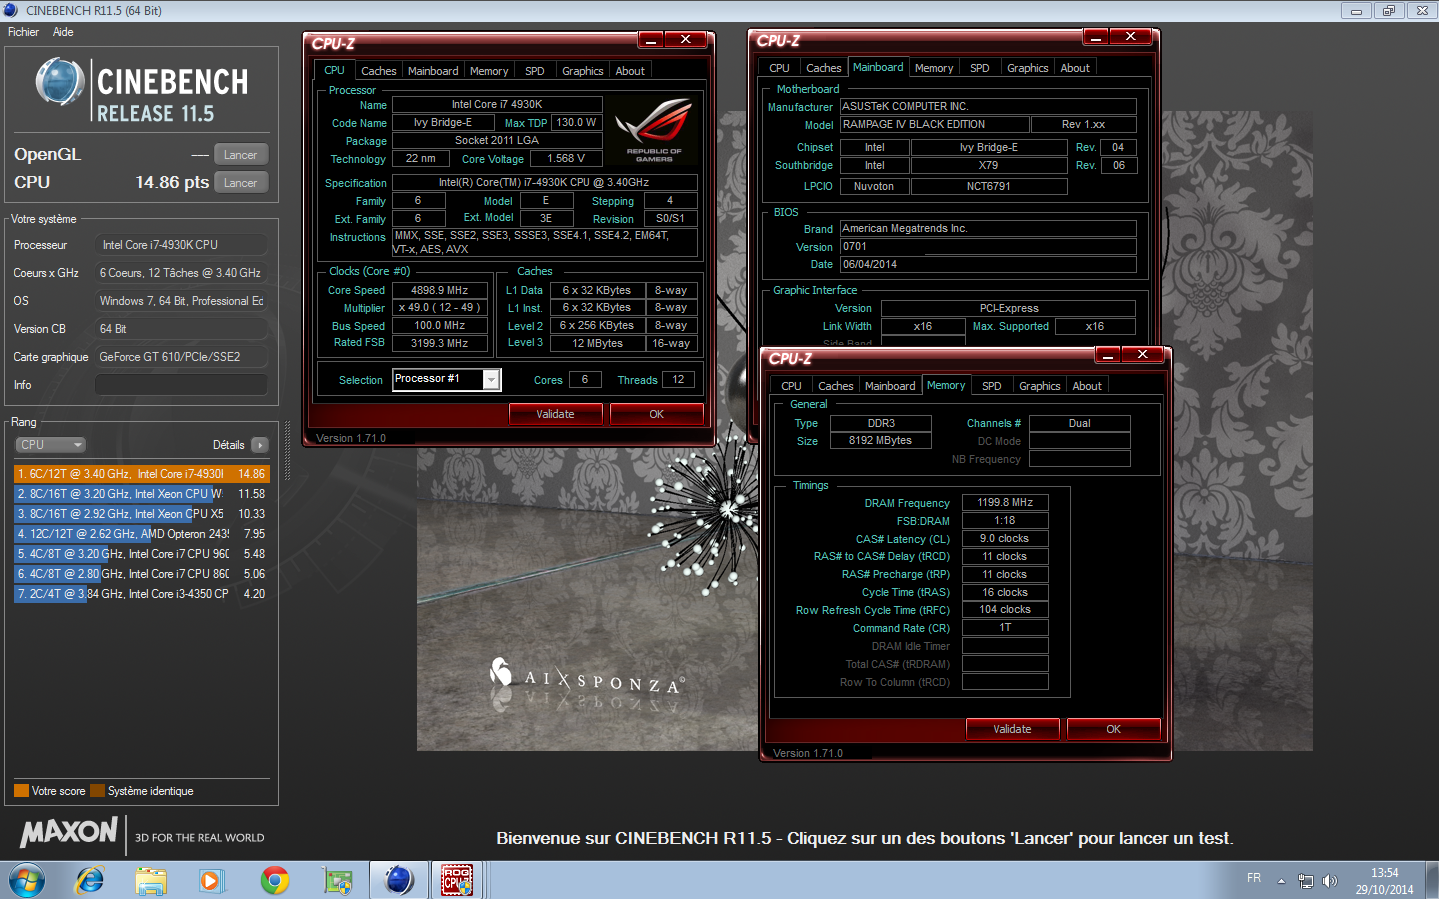This screenshot has height=899, width=1439.
Task: Select ranking row 4C/8T 3.20 GHz 5.48
Action: coord(141,554)
